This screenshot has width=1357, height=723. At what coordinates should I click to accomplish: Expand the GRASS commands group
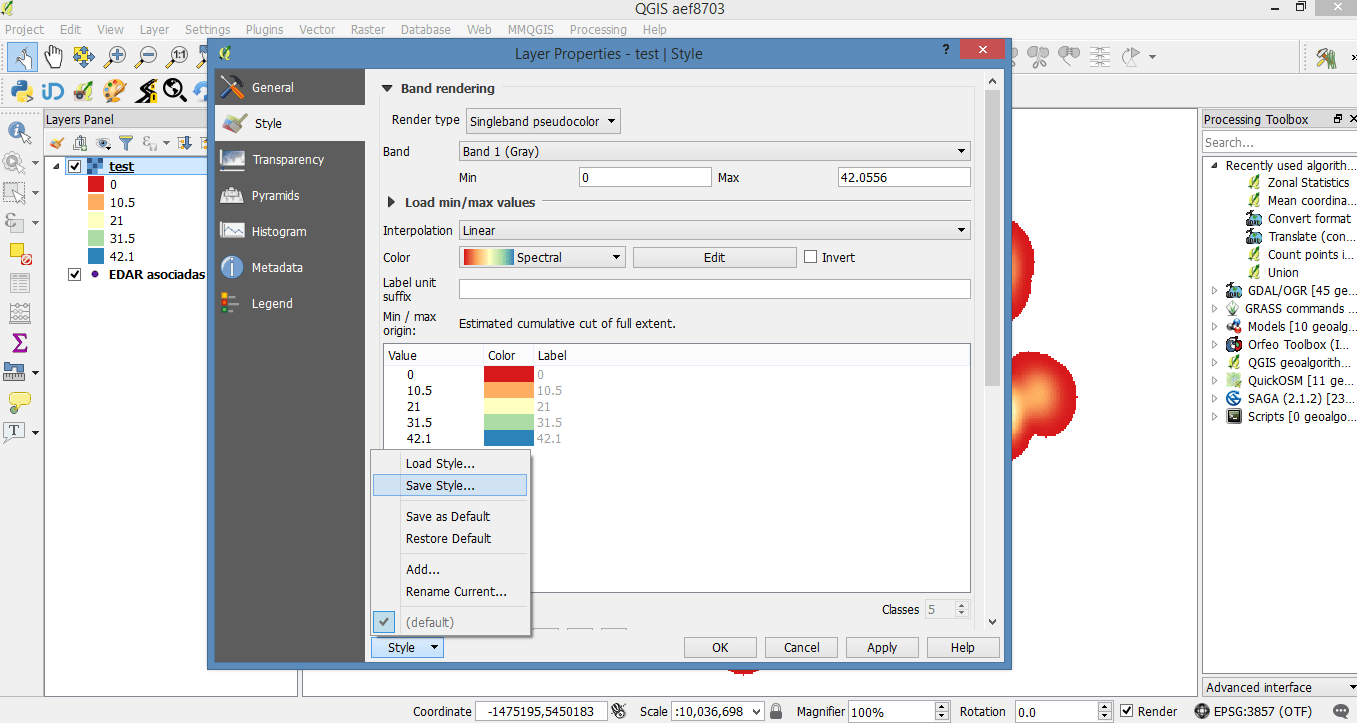point(1213,308)
